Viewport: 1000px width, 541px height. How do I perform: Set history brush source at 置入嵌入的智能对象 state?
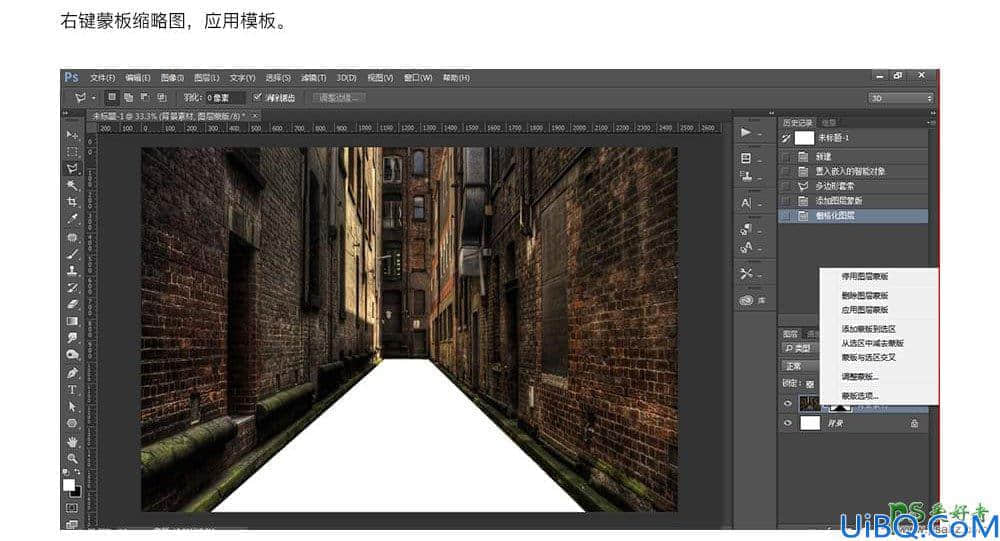786,171
